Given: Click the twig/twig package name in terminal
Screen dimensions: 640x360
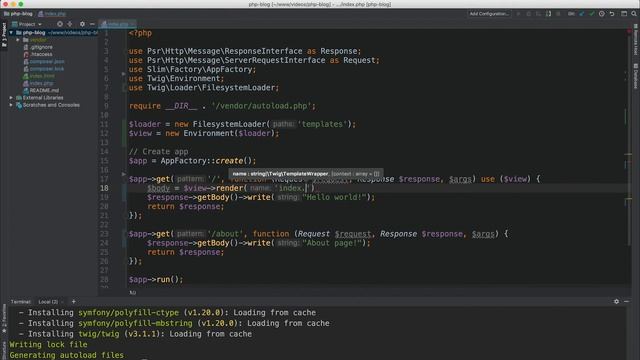Looking at the screenshot, I should (99, 334).
